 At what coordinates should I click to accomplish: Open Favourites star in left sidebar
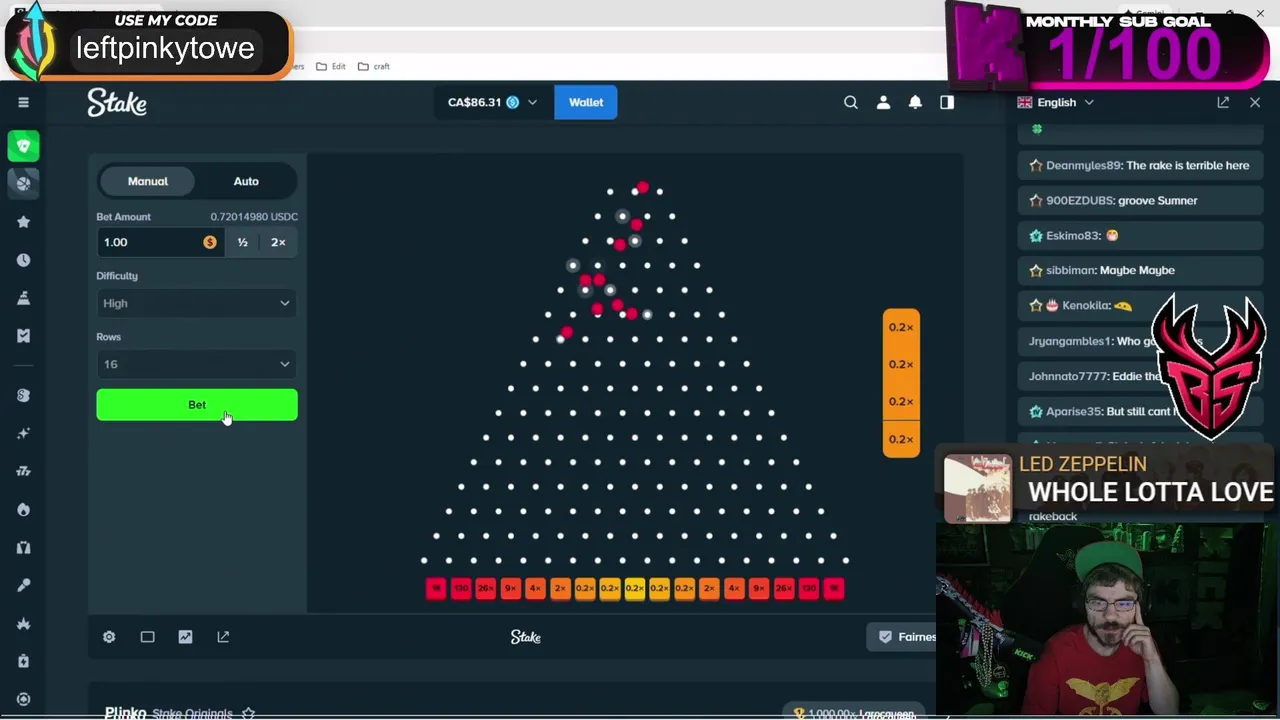point(24,222)
